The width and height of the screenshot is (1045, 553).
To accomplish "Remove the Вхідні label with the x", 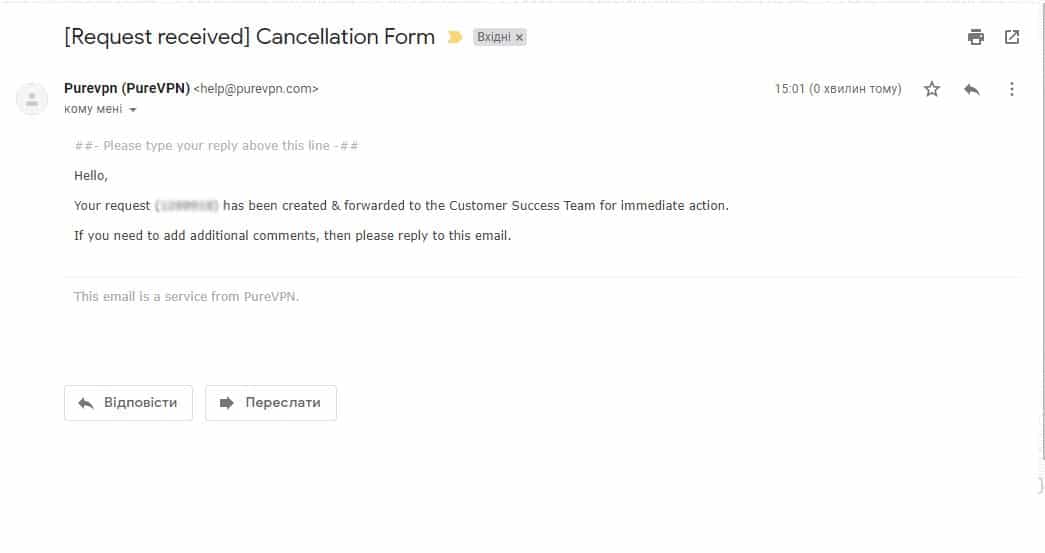I will 519,37.
